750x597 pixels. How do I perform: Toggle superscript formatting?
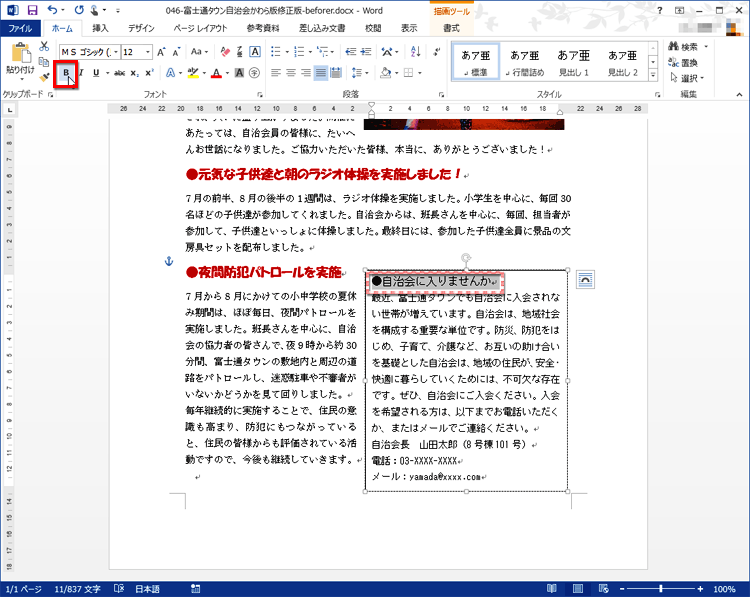tap(150, 73)
